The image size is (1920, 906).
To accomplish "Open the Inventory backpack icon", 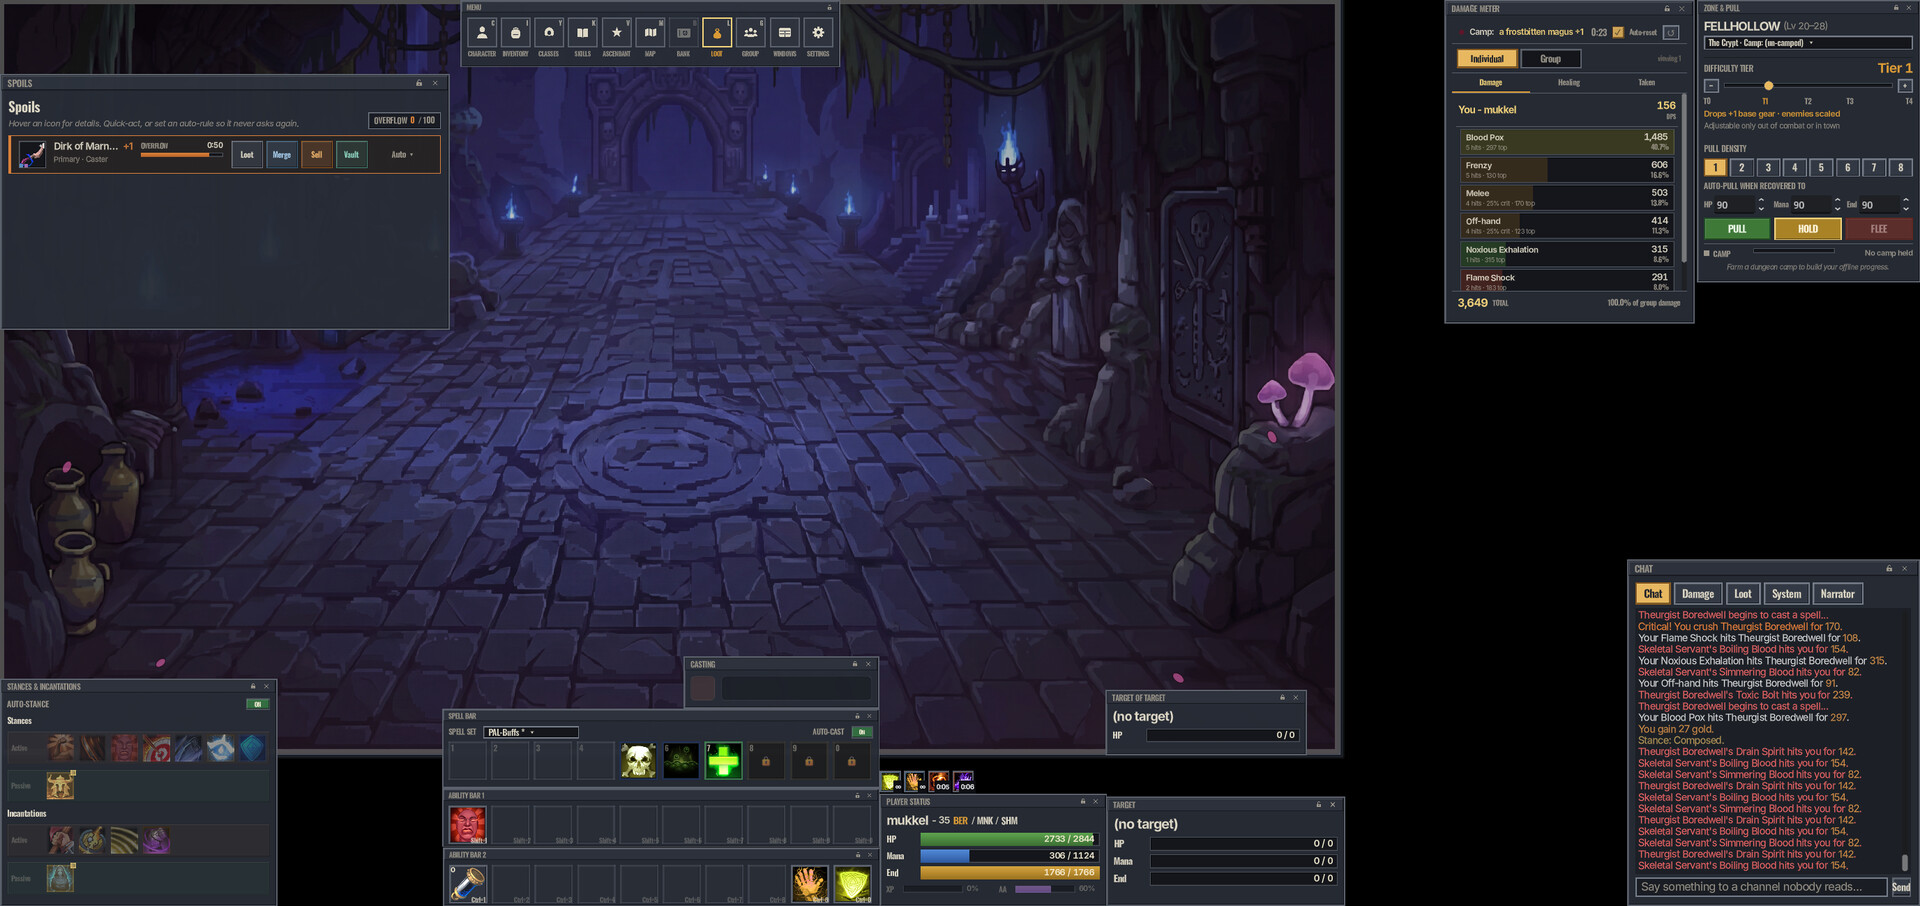I will [515, 33].
